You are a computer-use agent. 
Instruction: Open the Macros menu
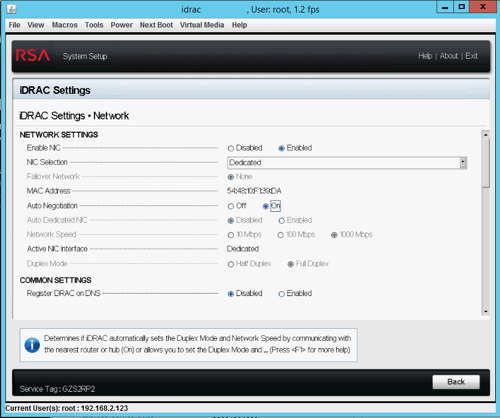(65, 25)
